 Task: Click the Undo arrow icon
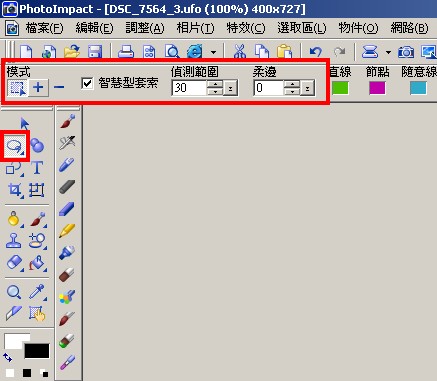[315, 52]
